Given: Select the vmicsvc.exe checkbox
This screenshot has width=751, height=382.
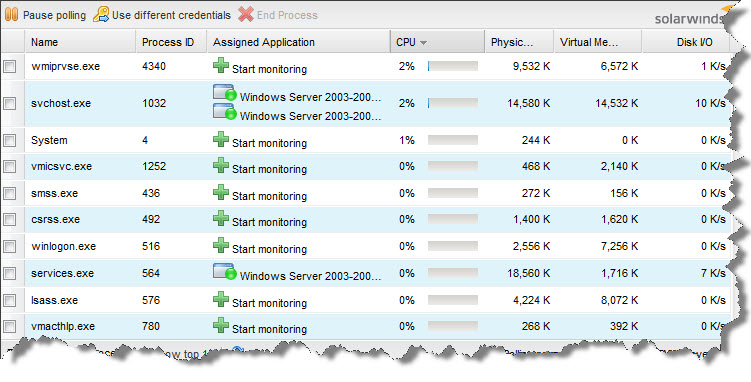Looking at the screenshot, I should [x=10, y=167].
